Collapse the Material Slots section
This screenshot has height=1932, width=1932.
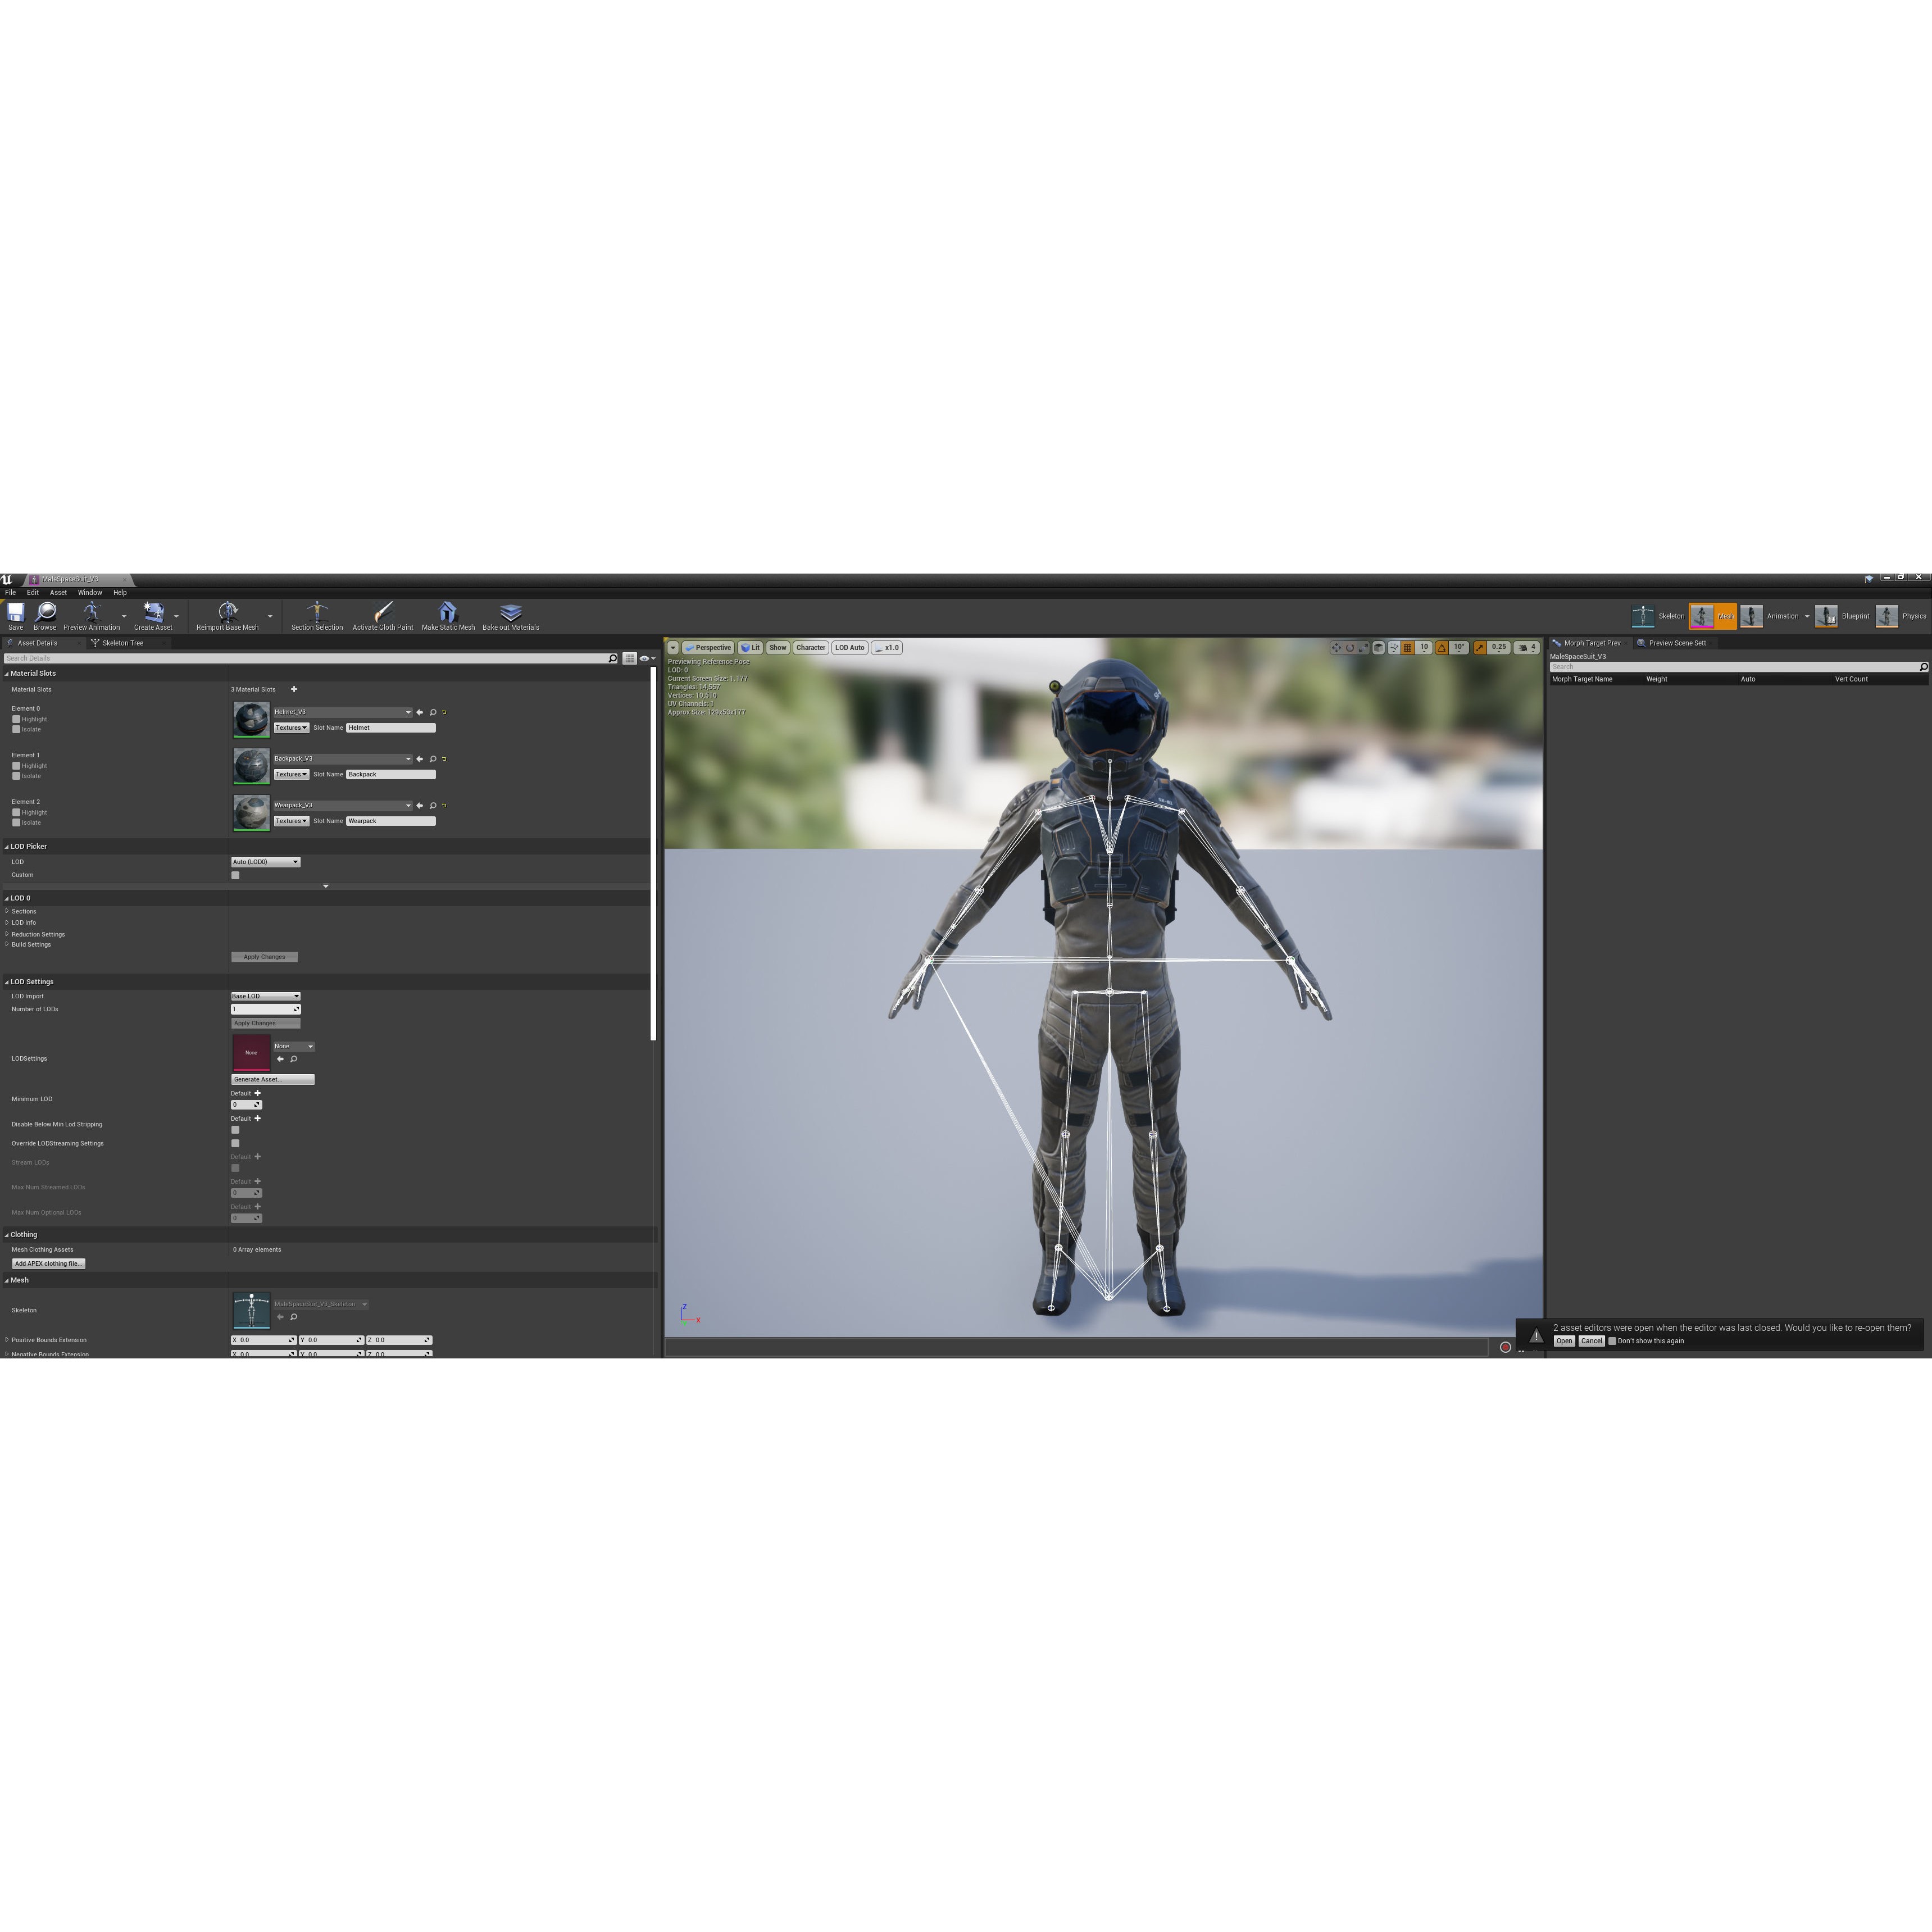(x=7, y=673)
